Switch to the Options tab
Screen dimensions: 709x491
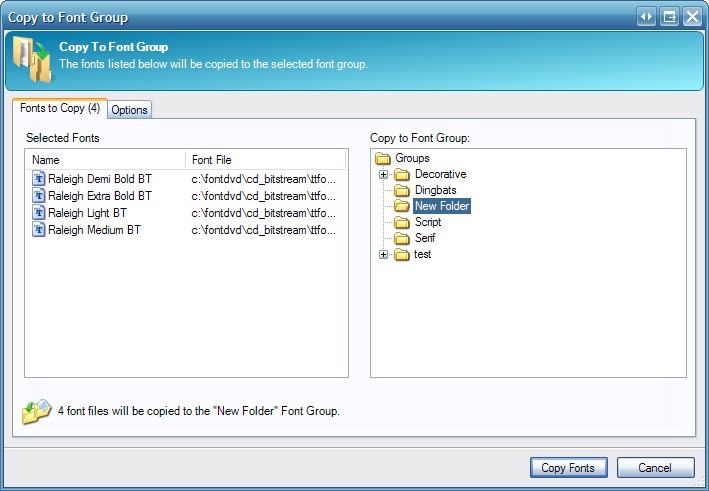(129, 110)
